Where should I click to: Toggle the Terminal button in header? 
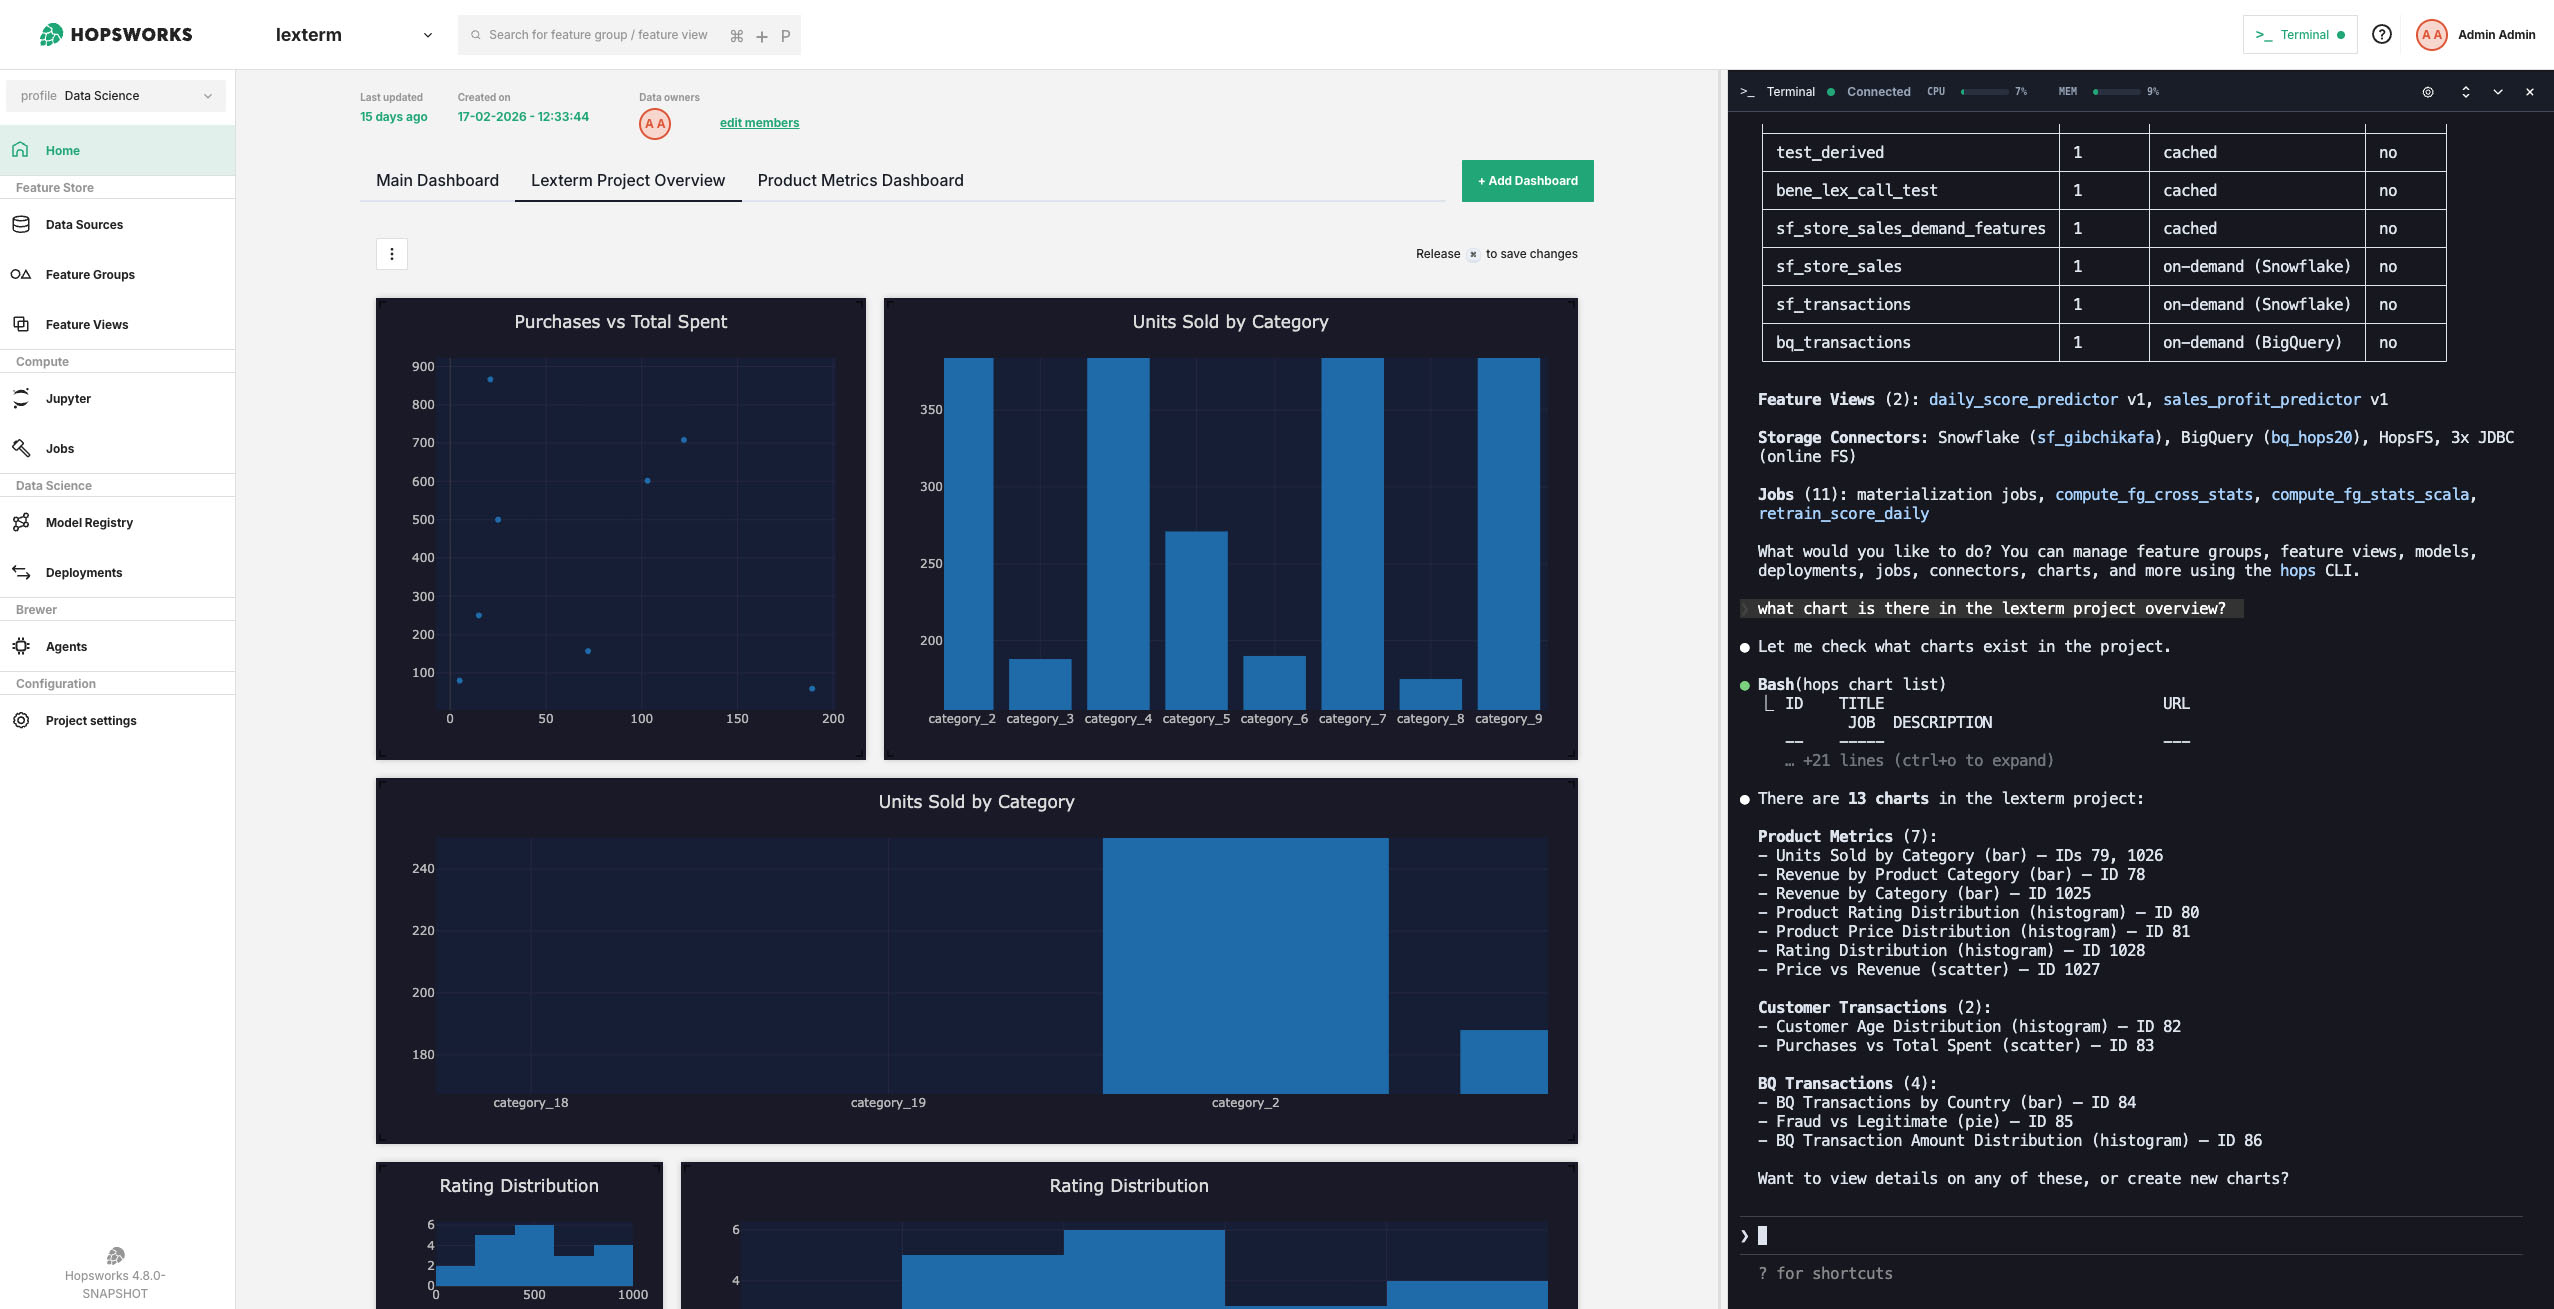coord(2299,35)
